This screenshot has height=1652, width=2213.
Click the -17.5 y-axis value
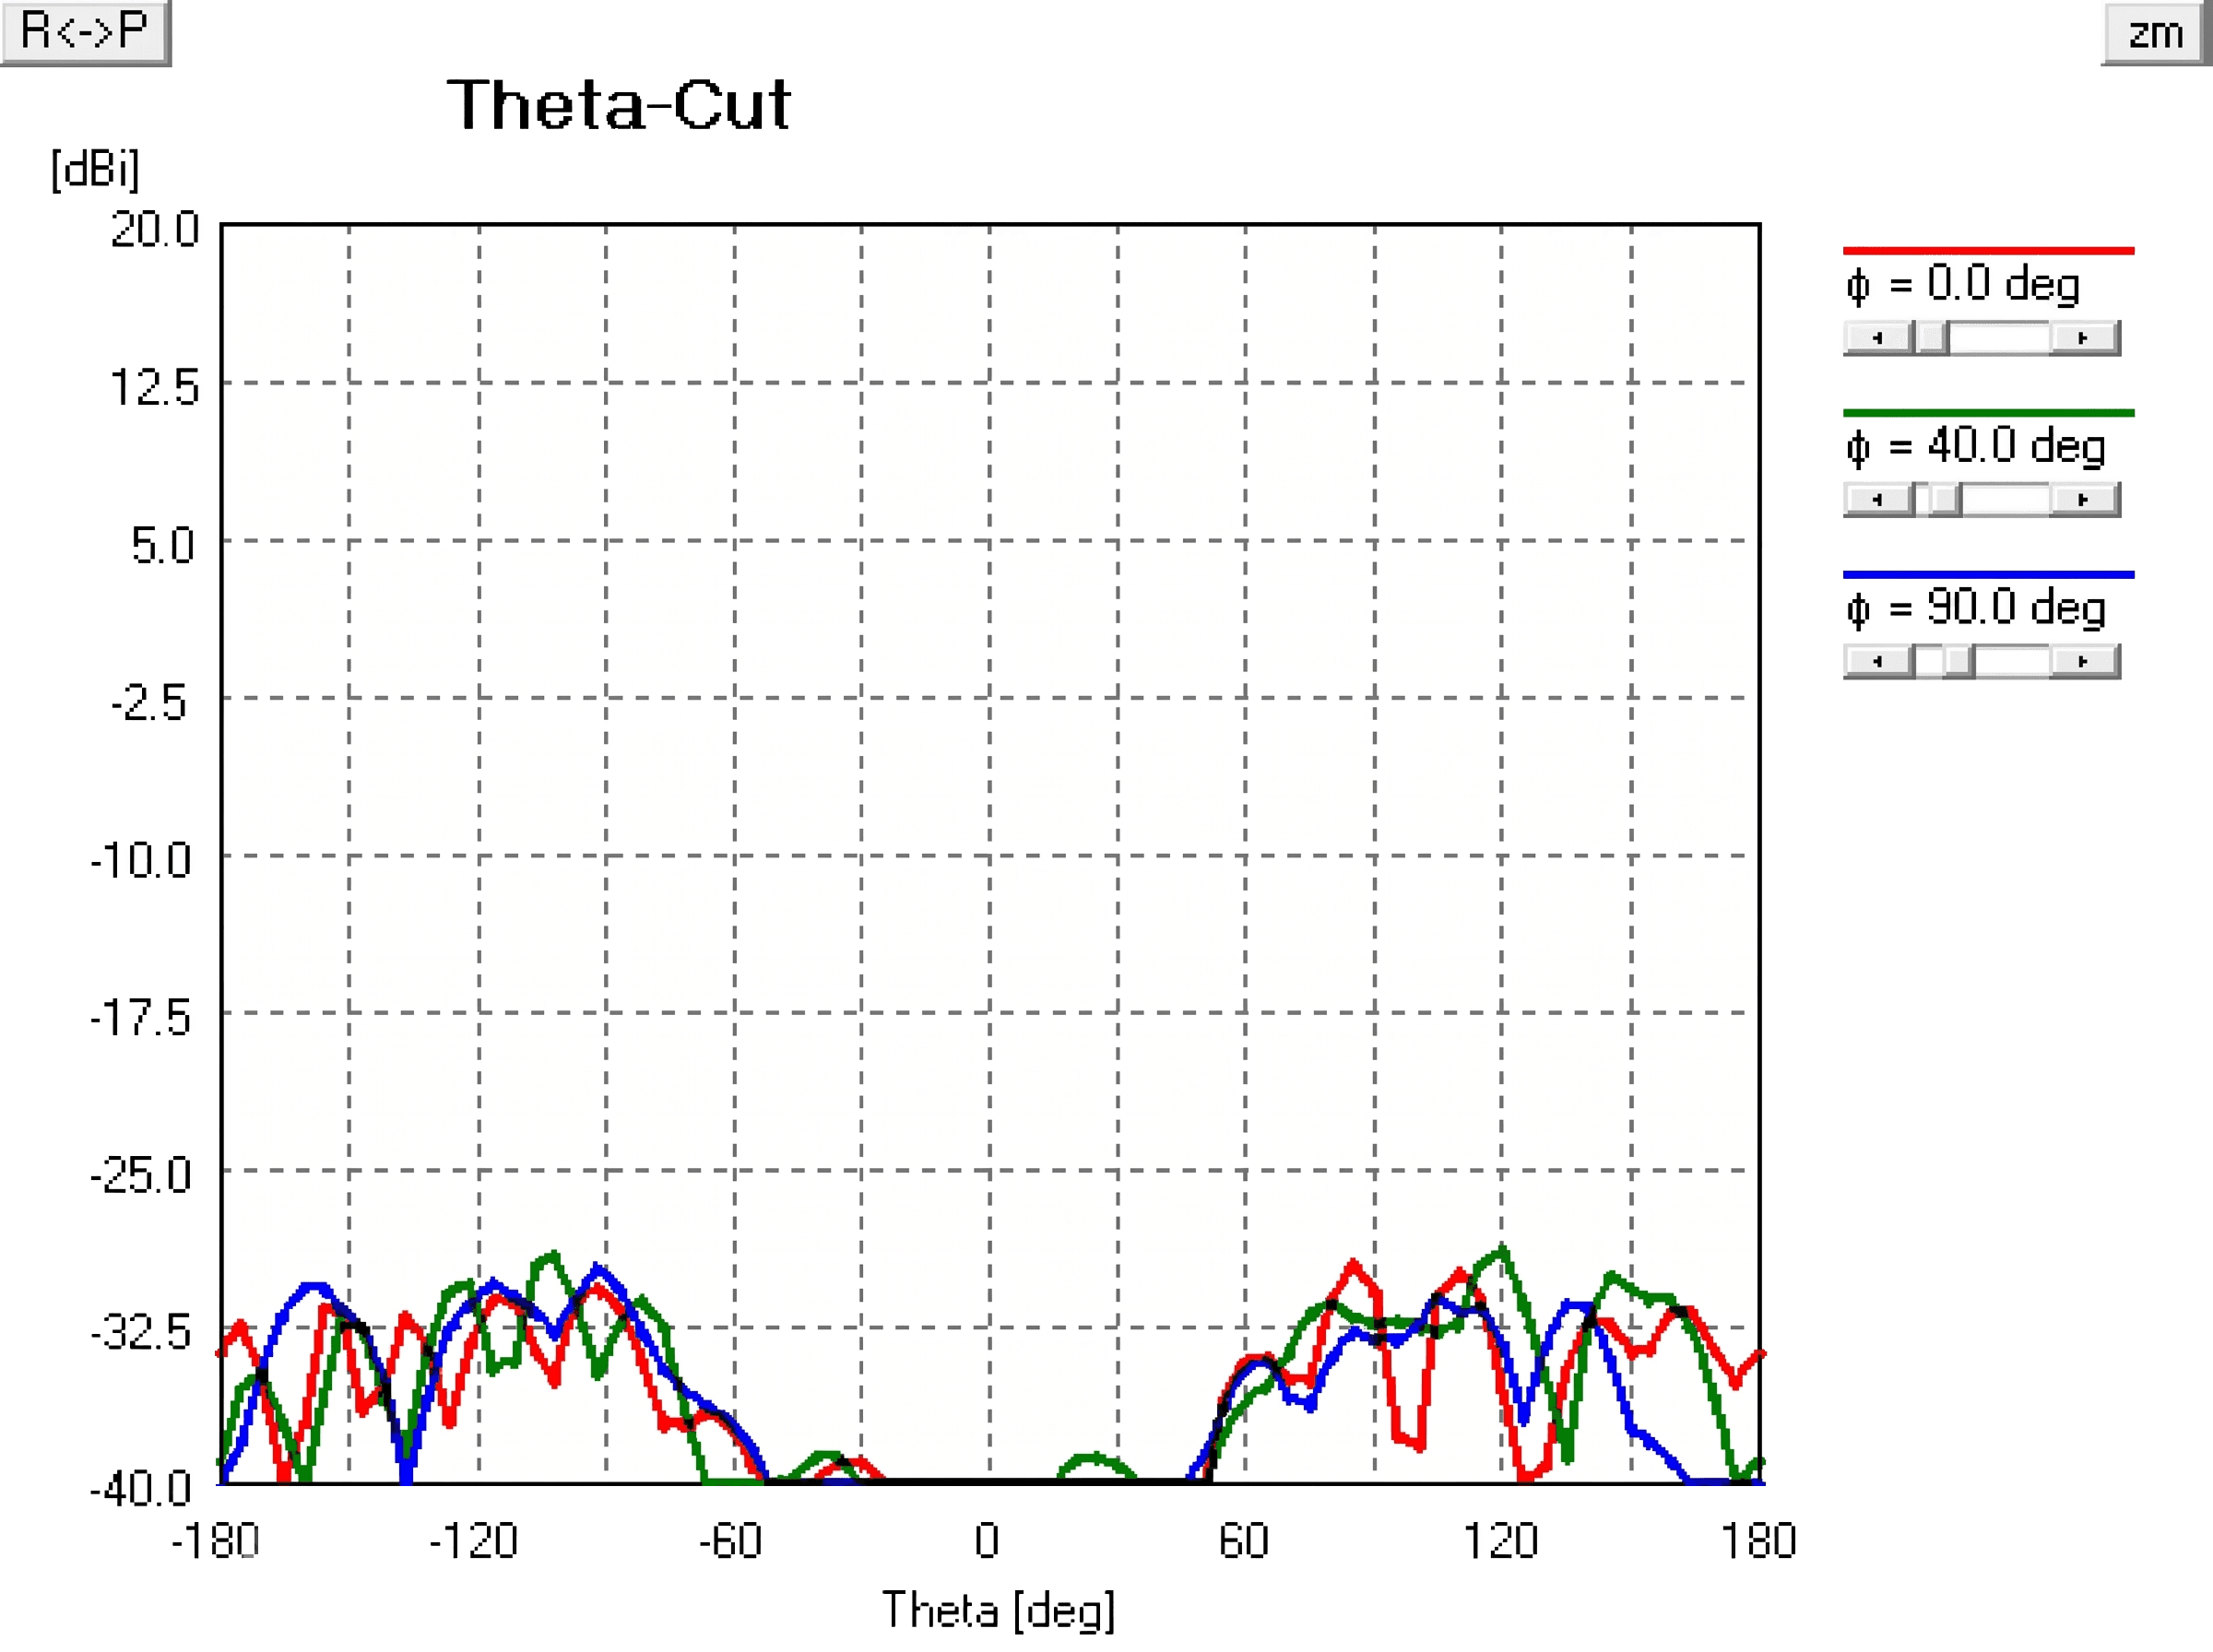[140, 1018]
